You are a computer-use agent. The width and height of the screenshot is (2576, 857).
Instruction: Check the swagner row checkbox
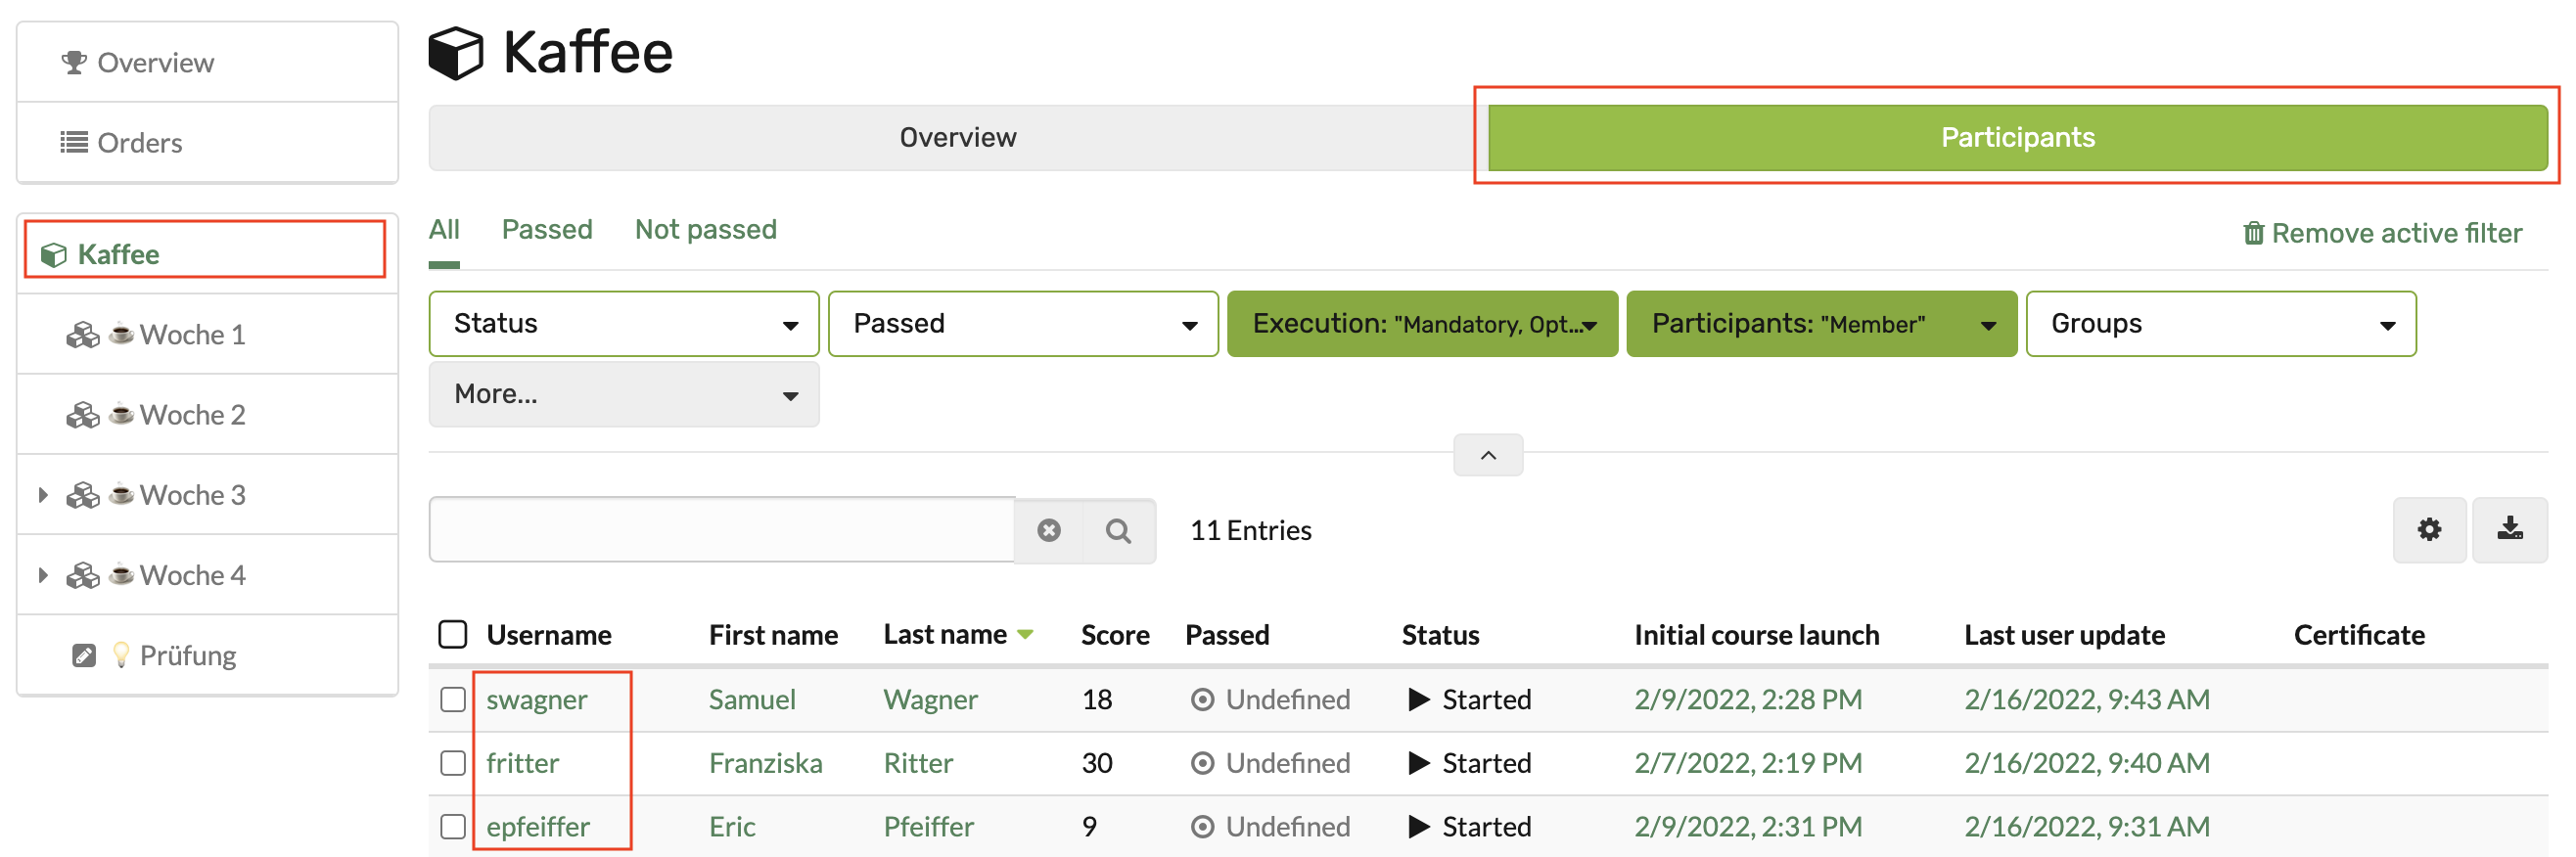[x=453, y=699]
